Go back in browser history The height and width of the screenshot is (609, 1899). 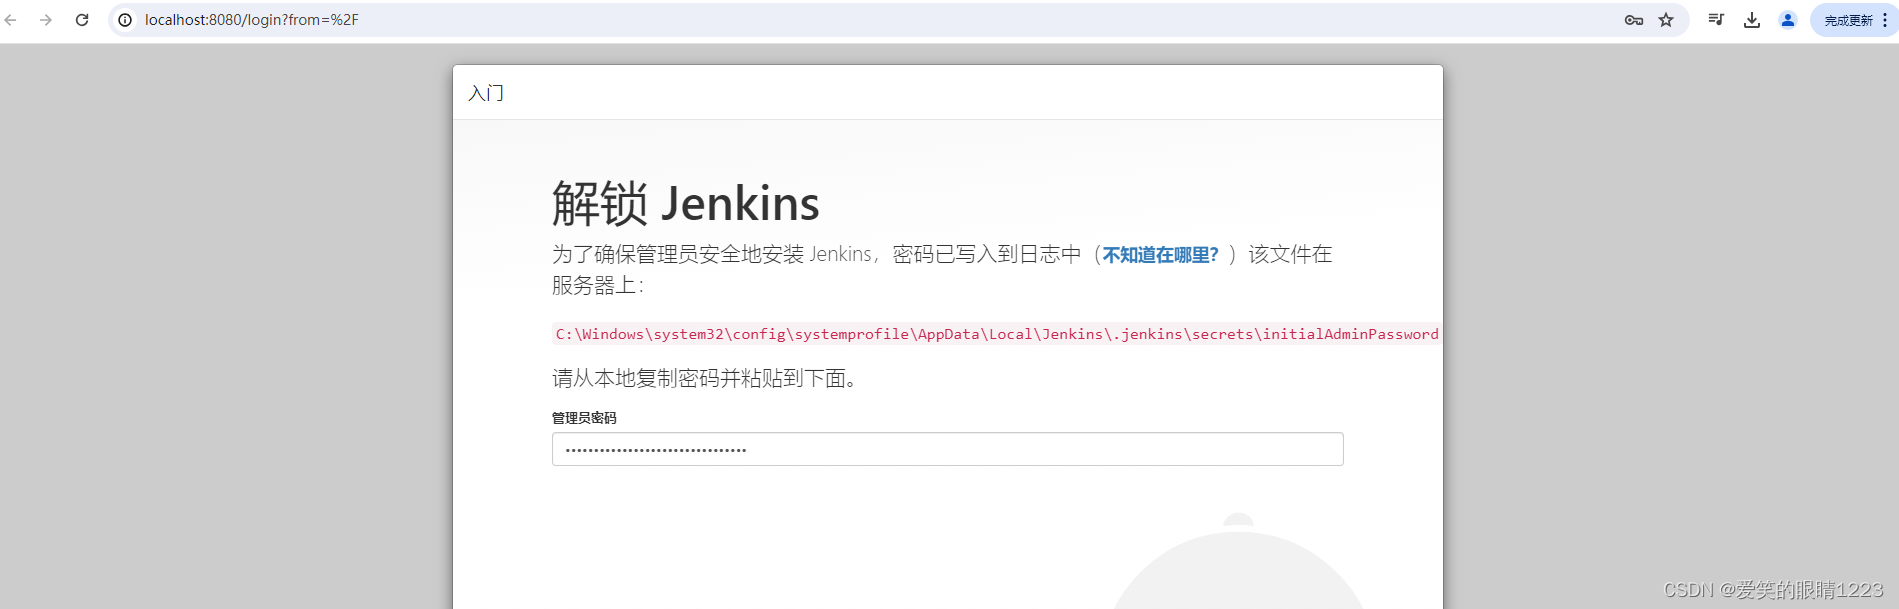point(11,20)
